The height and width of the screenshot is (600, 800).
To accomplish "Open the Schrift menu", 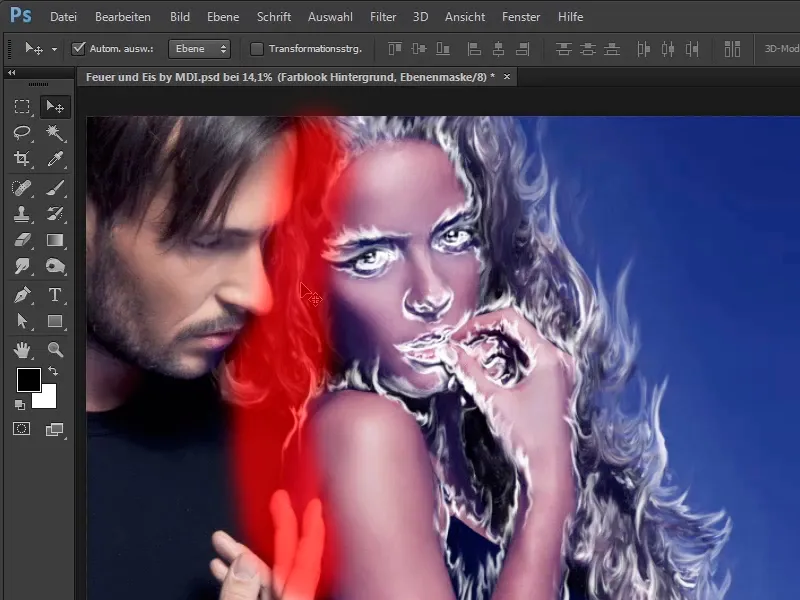I will coord(274,17).
